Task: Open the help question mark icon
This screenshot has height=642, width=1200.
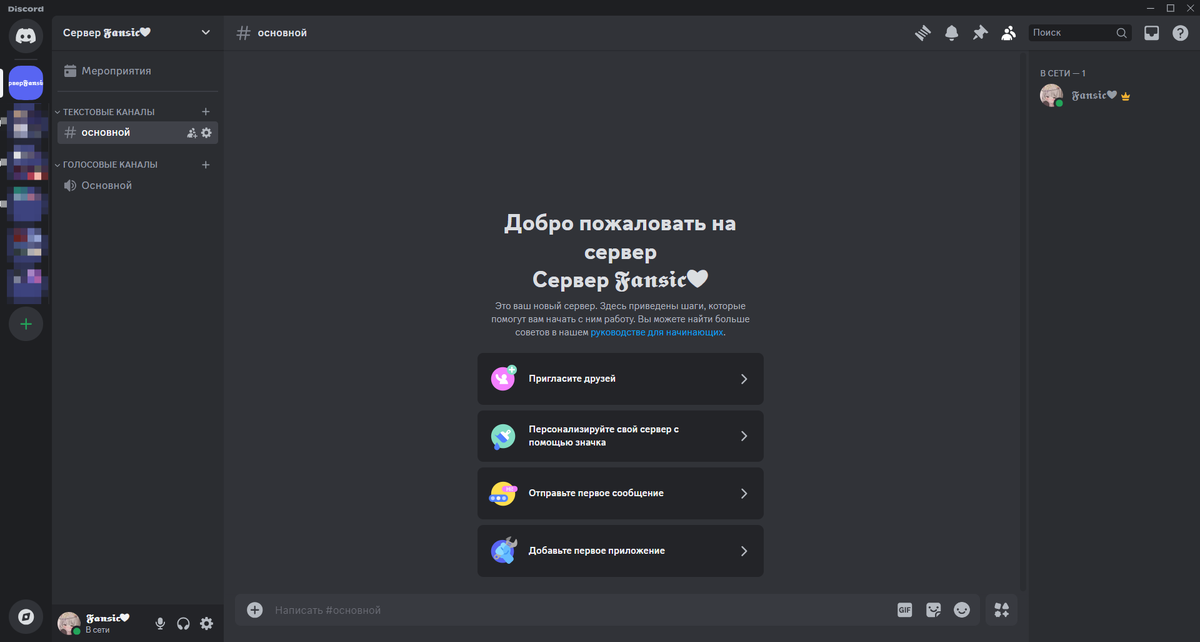Action: (1180, 33)
